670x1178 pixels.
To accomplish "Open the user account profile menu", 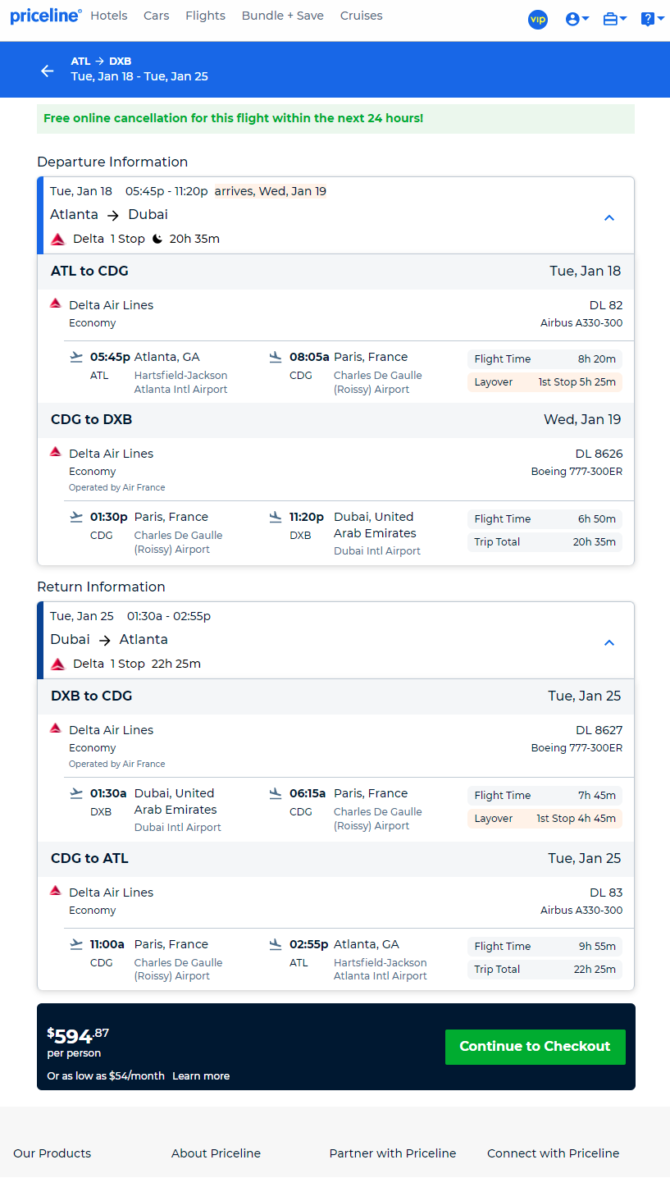I will (x=577, y=20).
